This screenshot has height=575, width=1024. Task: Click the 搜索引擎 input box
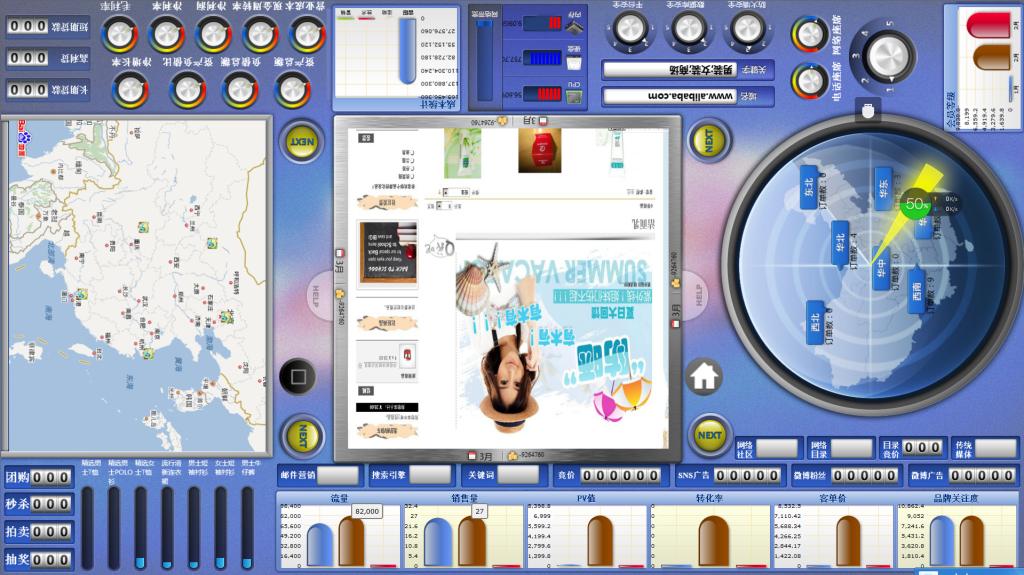(430, 475)
